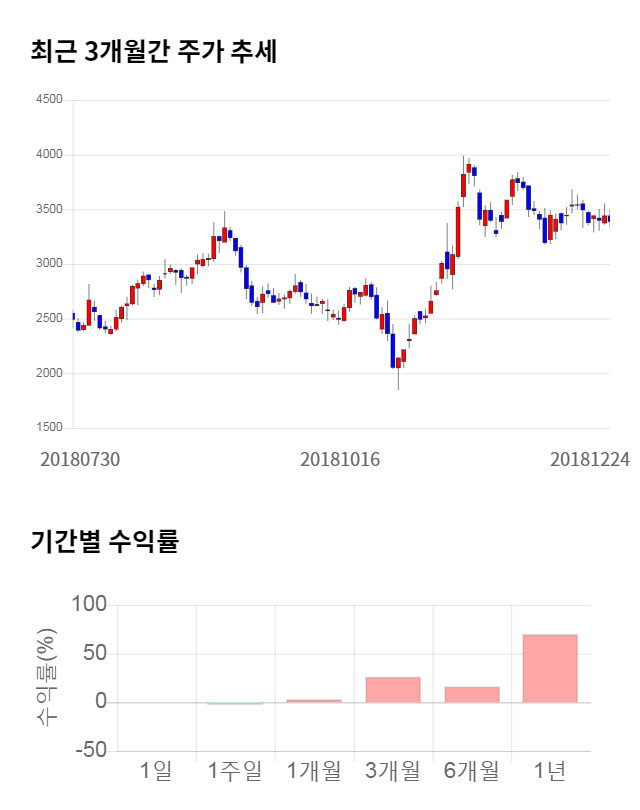Click the 6개월 return bar

click(471, 695)
